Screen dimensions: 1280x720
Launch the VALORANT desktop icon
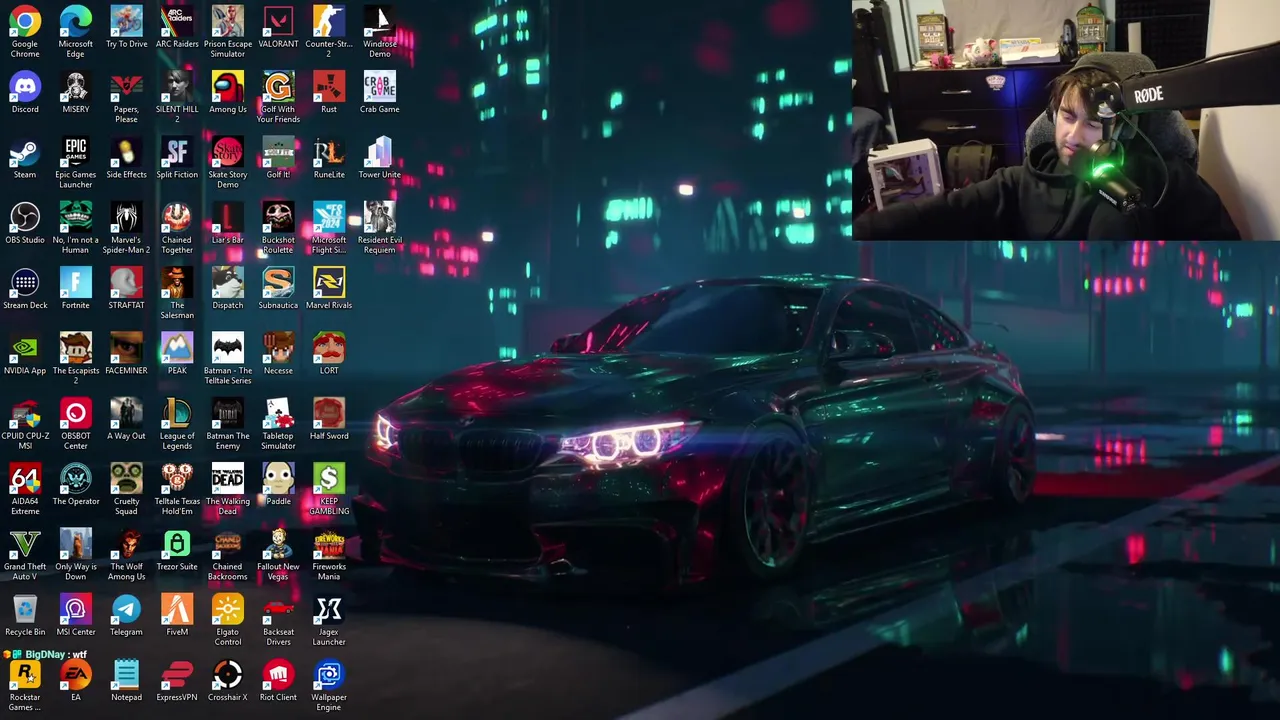click(278, 27)
